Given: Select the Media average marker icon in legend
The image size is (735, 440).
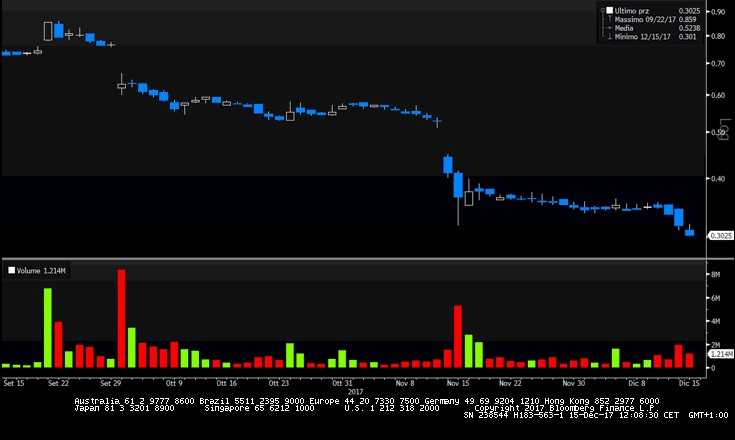Looking at the screenshot, I should tap(610, 28).
